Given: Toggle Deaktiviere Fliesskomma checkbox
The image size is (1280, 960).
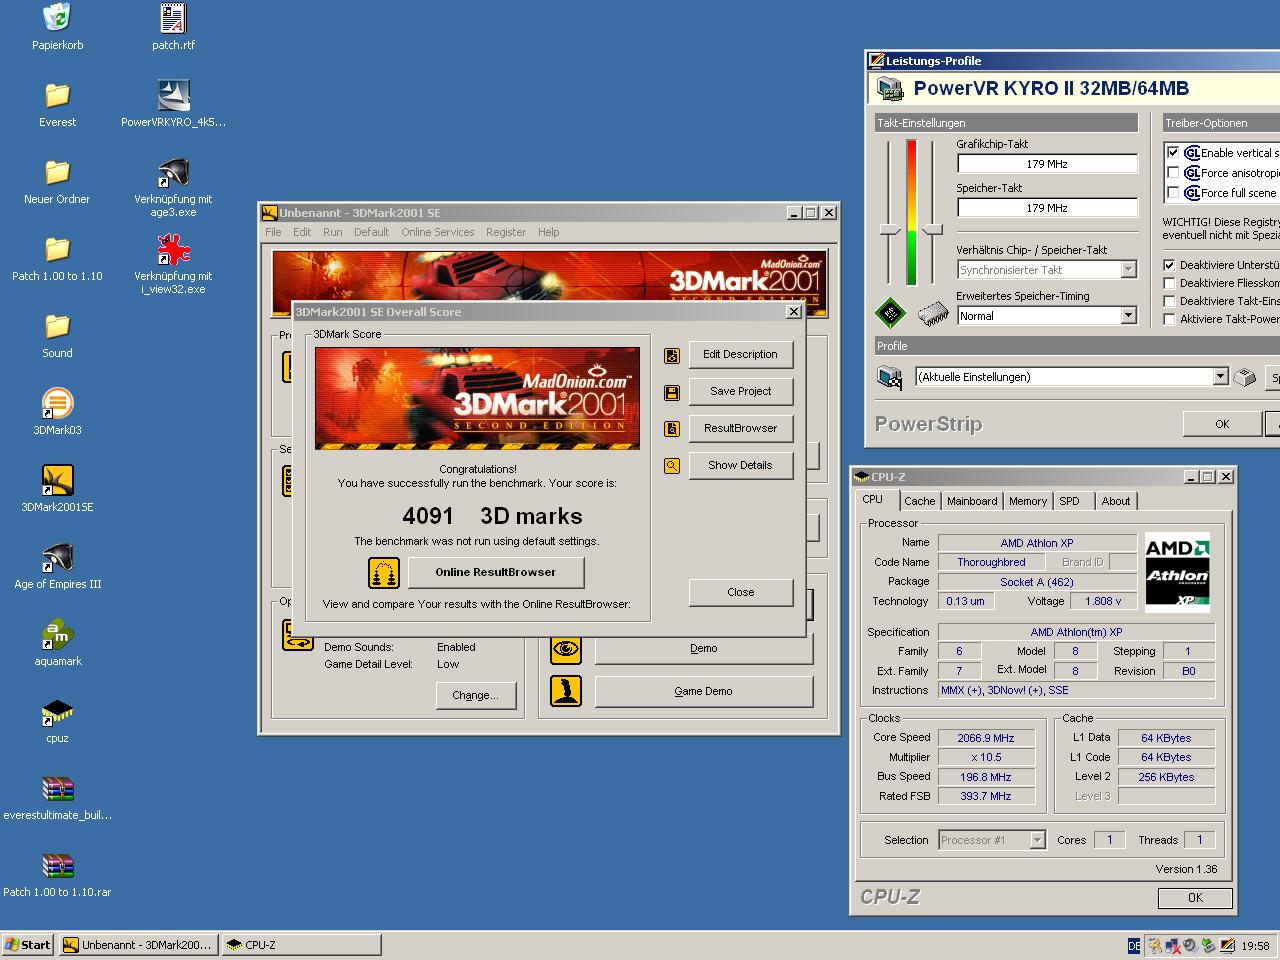Looking at the screenshot, I should (1169, 283).
